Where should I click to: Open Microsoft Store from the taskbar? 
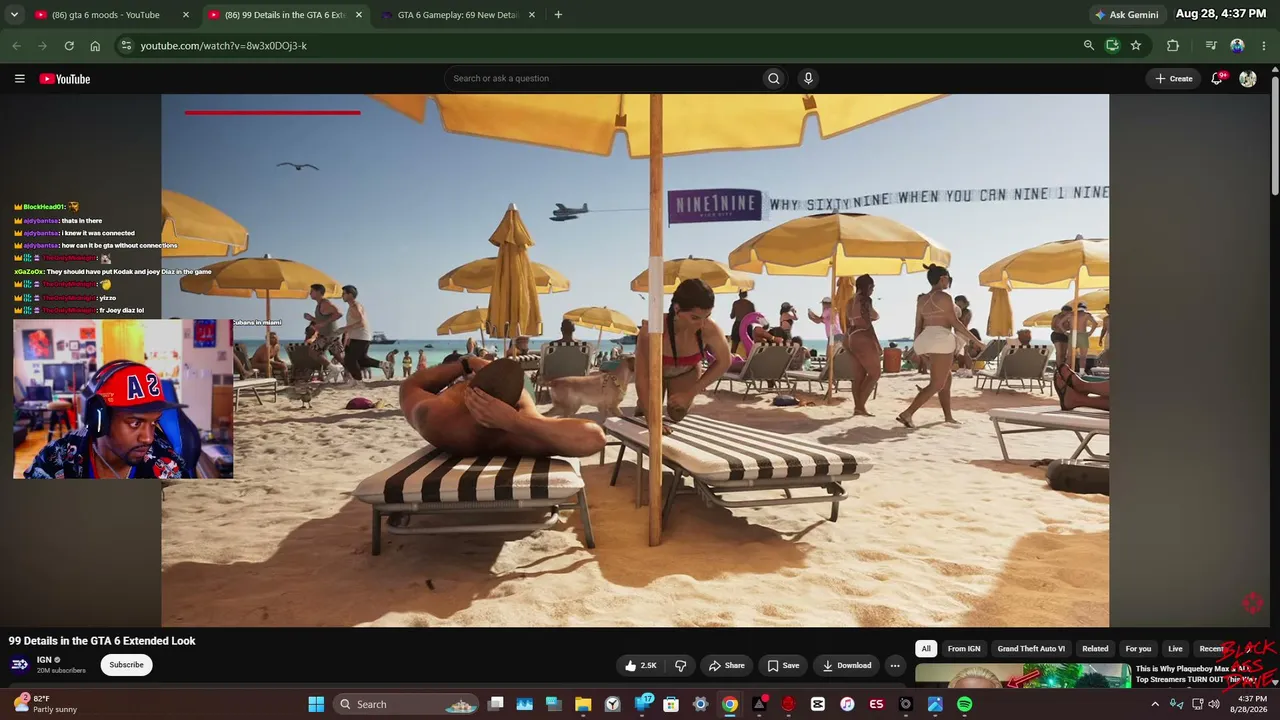click(x=671, y=704)
